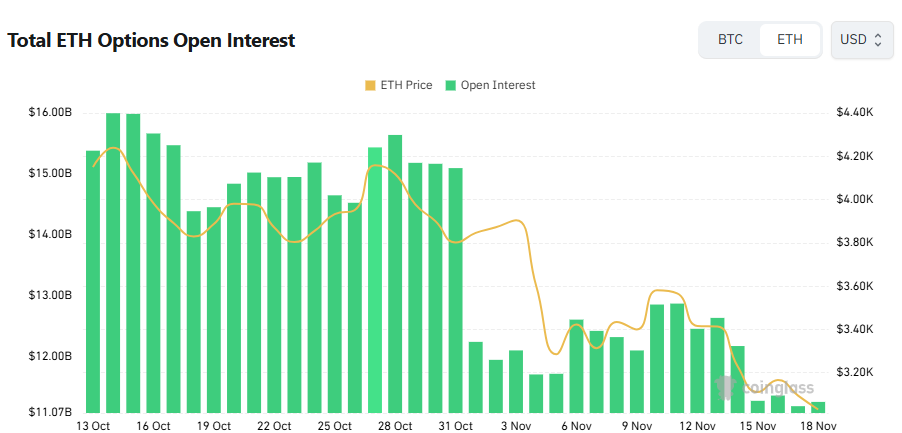Switch to the BTC tab

click(x=730, y=40)
